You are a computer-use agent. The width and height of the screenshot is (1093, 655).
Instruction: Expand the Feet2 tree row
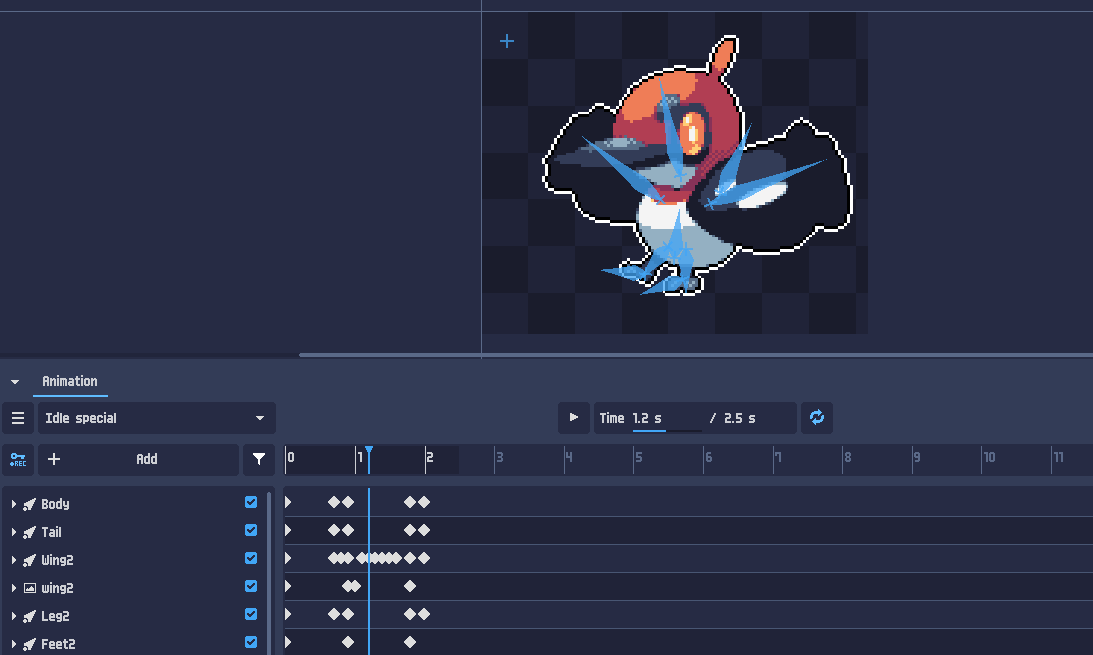13,644
